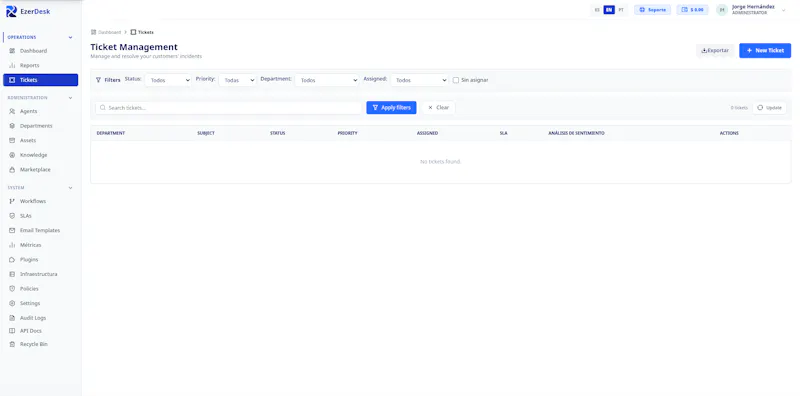Click the EzerDesk logo icon
This screenshot has width=800, height=396.
tap(11, 11)
